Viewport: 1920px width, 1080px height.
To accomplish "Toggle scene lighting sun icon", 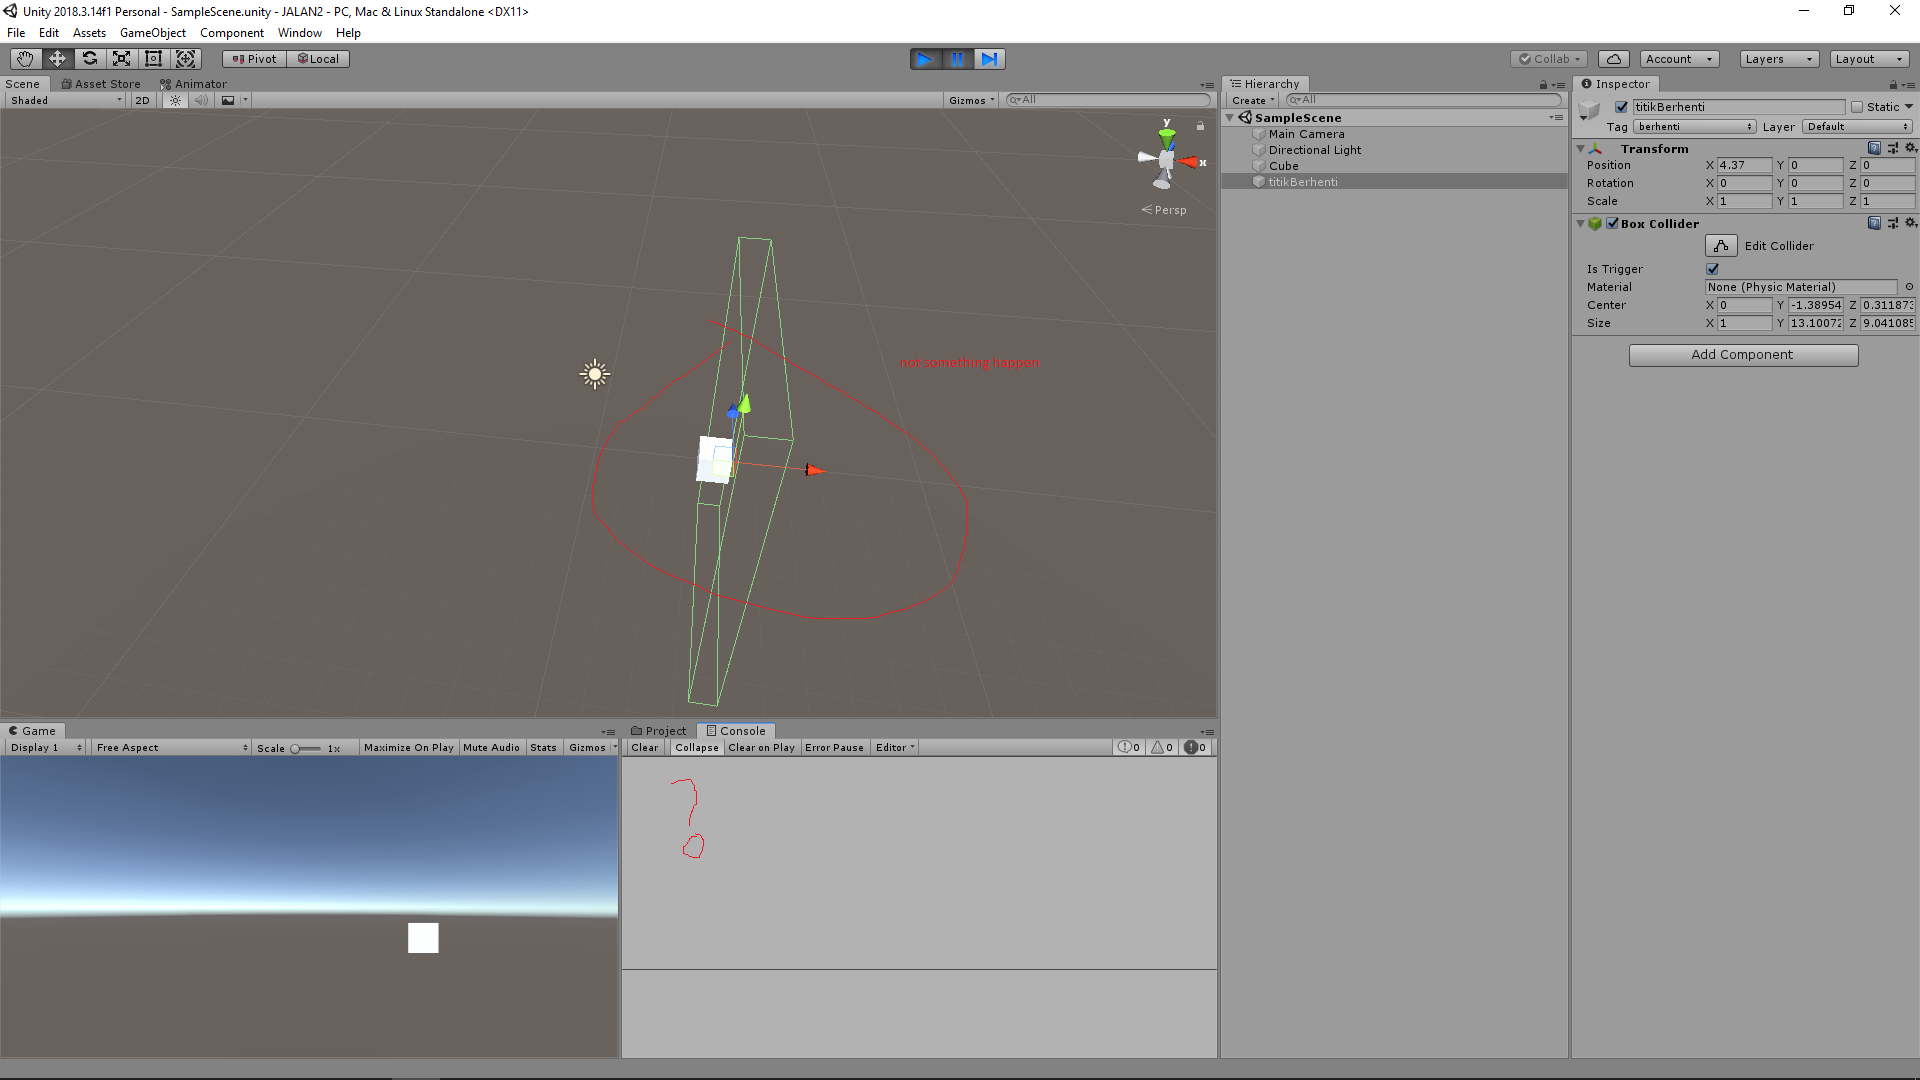I will [175, 100].
